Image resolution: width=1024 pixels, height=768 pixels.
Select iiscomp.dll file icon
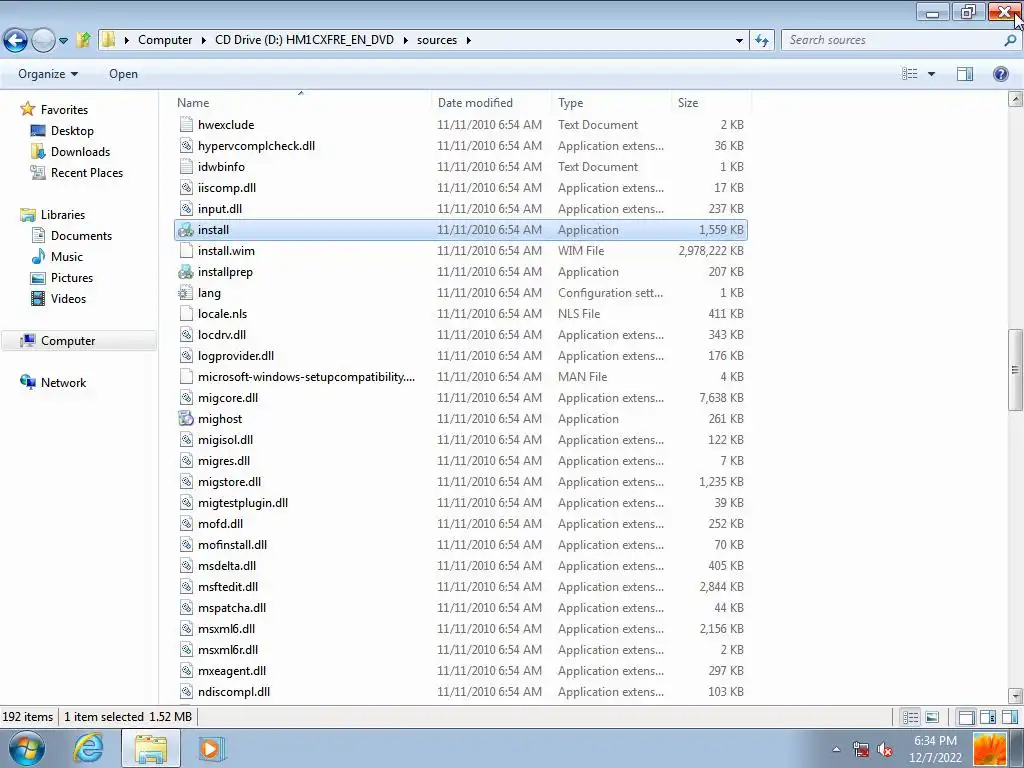[186, 187]
